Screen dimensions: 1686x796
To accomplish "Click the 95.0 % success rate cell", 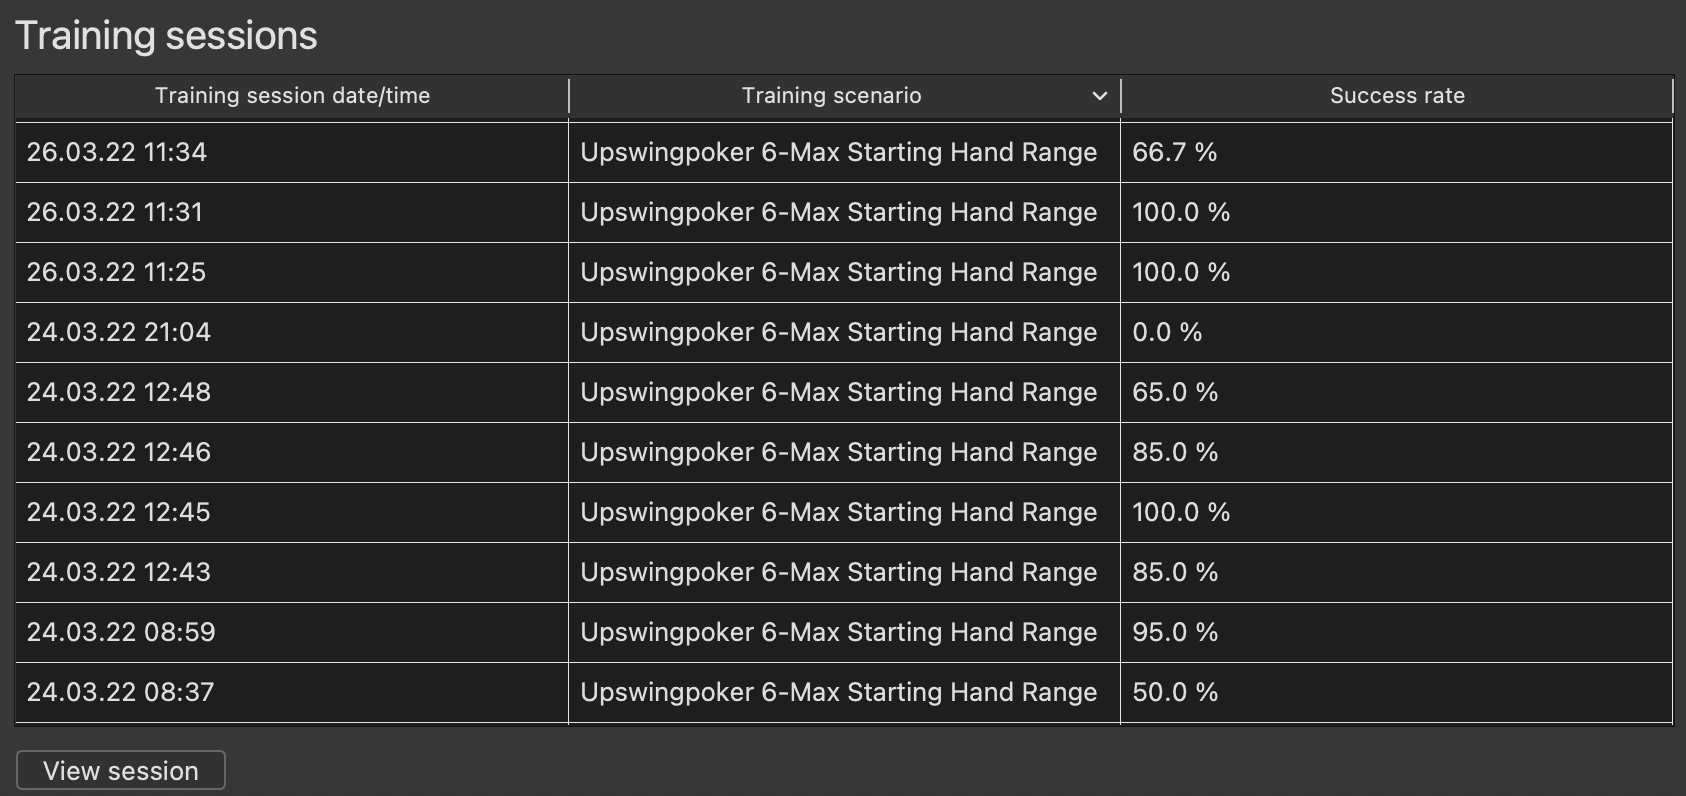I will [x=1397, y=632].
